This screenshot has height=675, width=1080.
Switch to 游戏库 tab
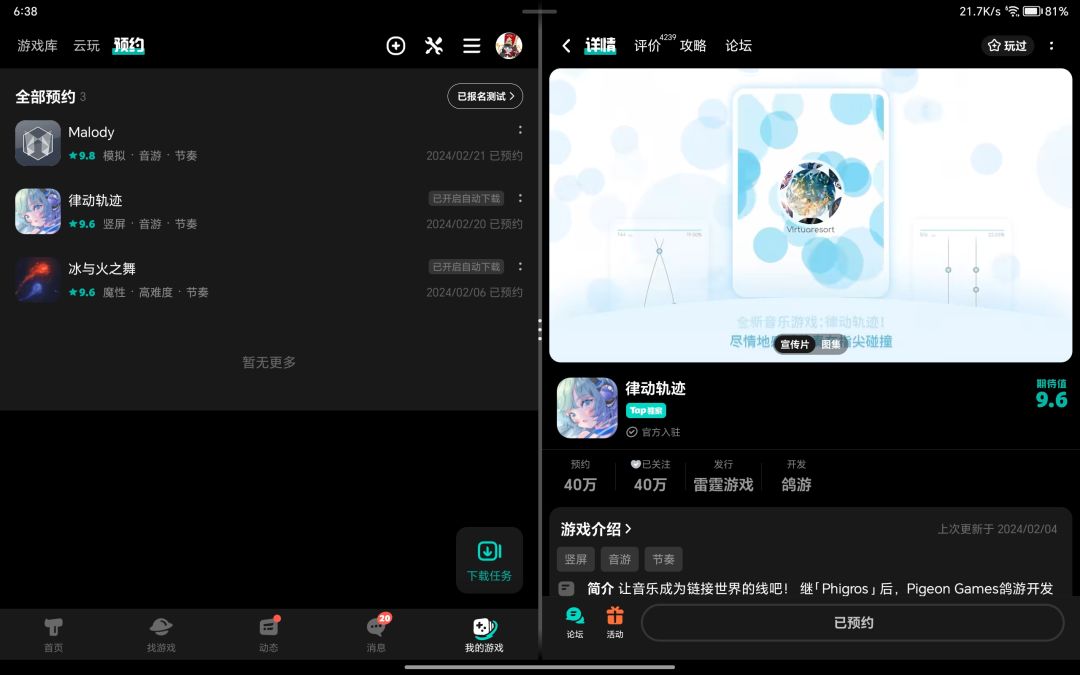[37, 46]
